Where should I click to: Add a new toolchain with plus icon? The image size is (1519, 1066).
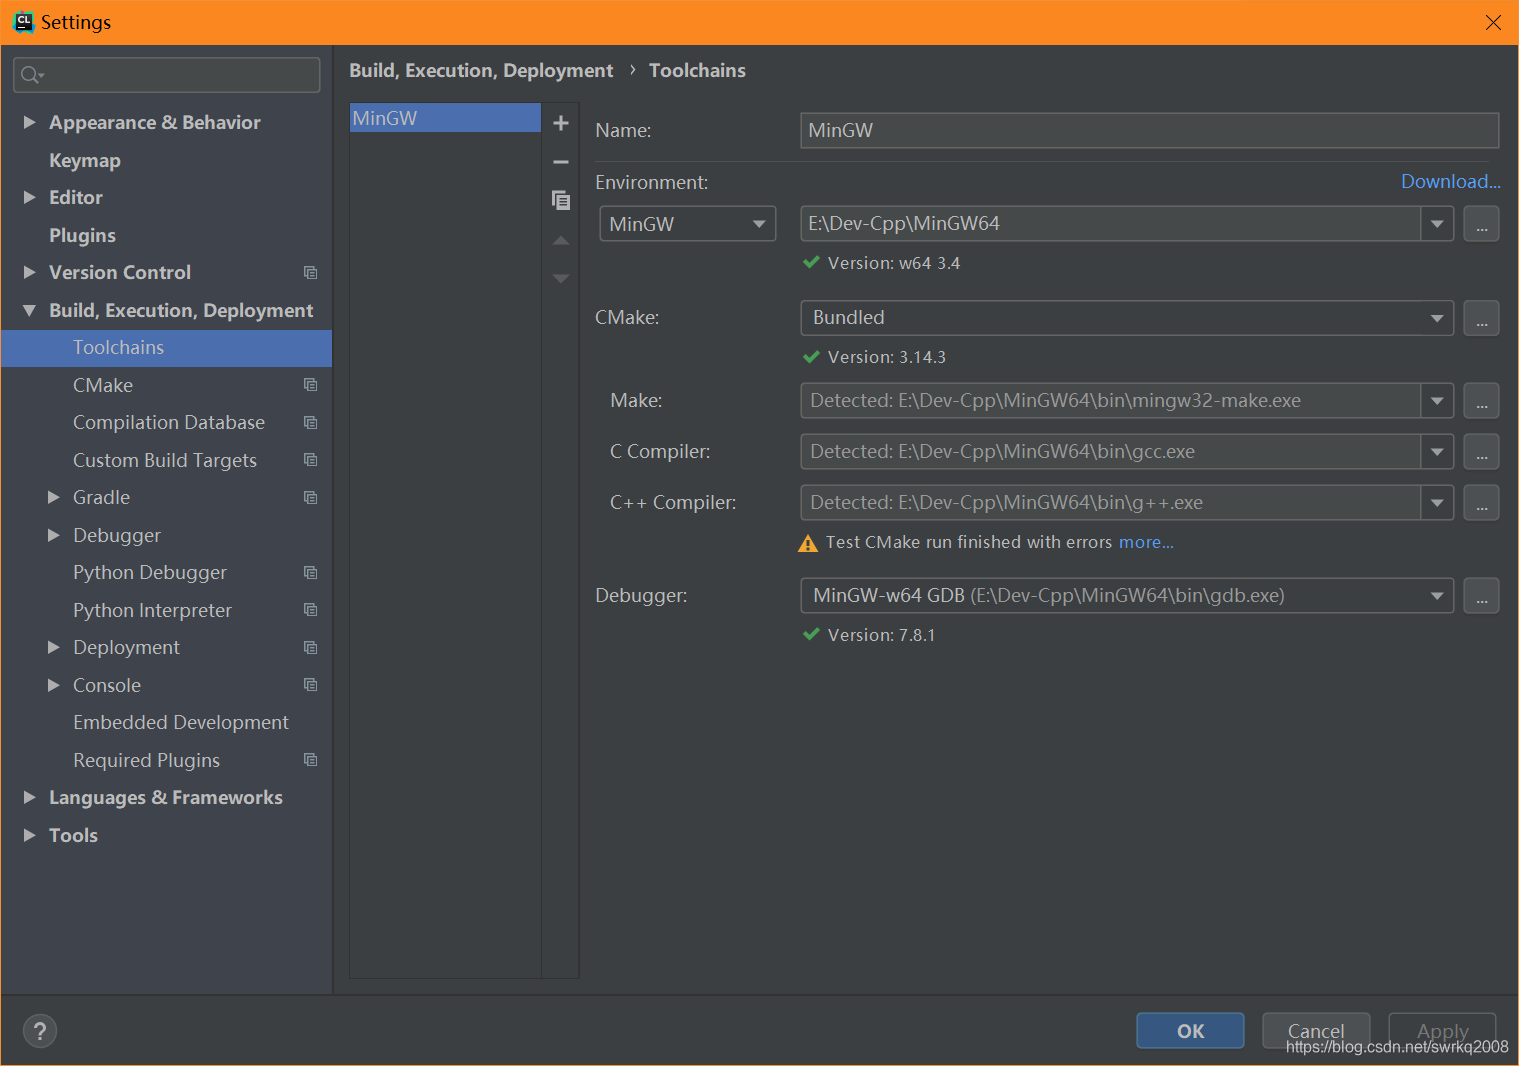click(561, 123)
